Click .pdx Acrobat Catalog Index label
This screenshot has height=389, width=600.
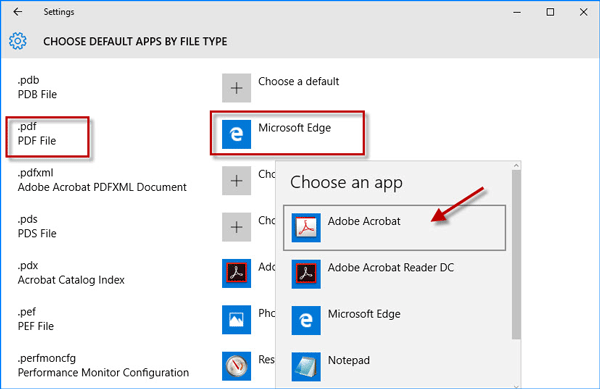click(x=71, y=272)
